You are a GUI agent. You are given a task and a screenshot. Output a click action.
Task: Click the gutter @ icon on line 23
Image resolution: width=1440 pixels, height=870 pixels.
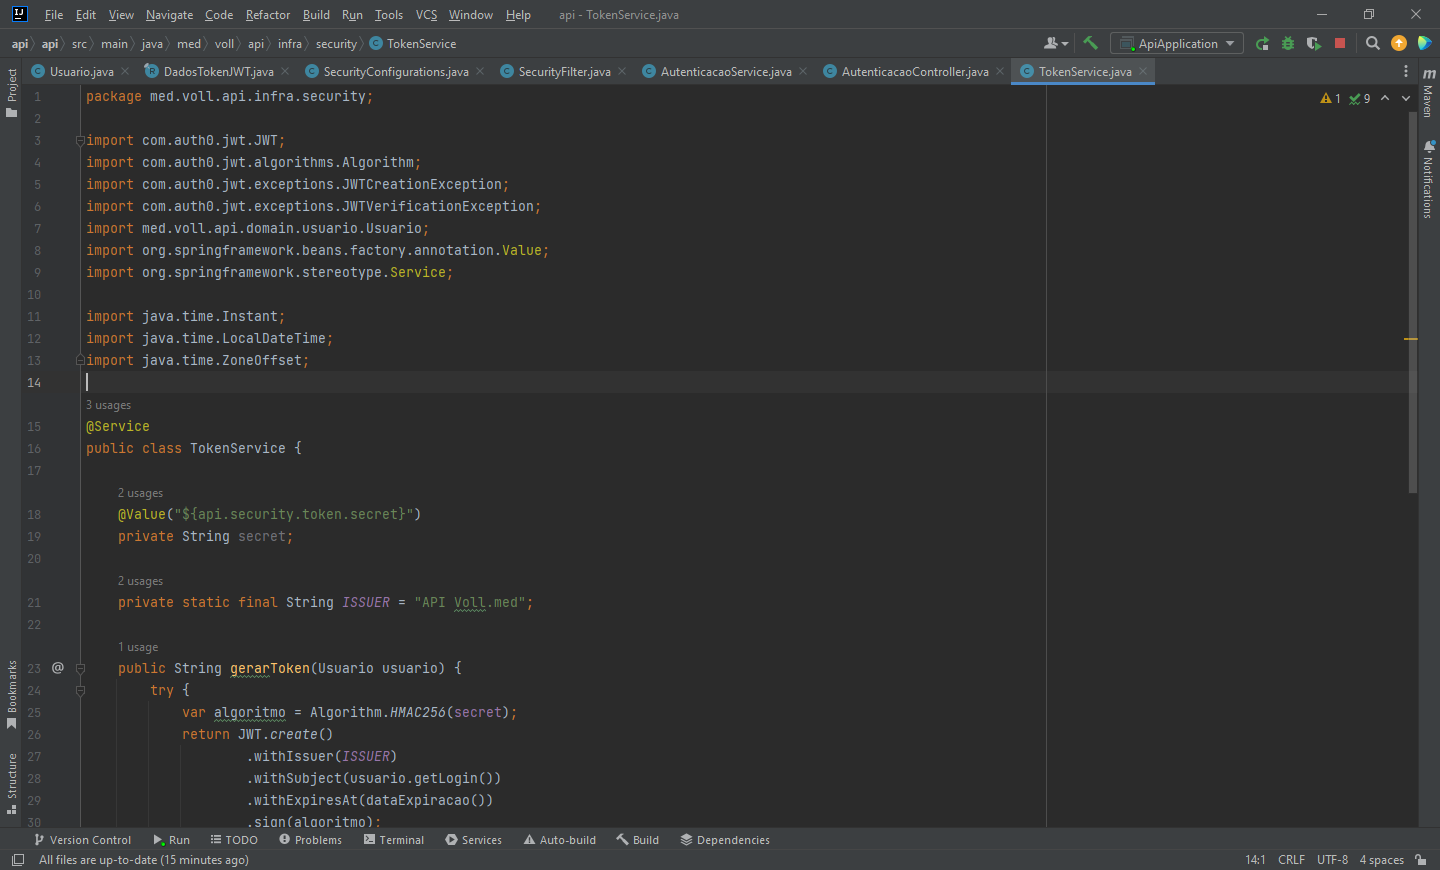(x=58, y=667)
